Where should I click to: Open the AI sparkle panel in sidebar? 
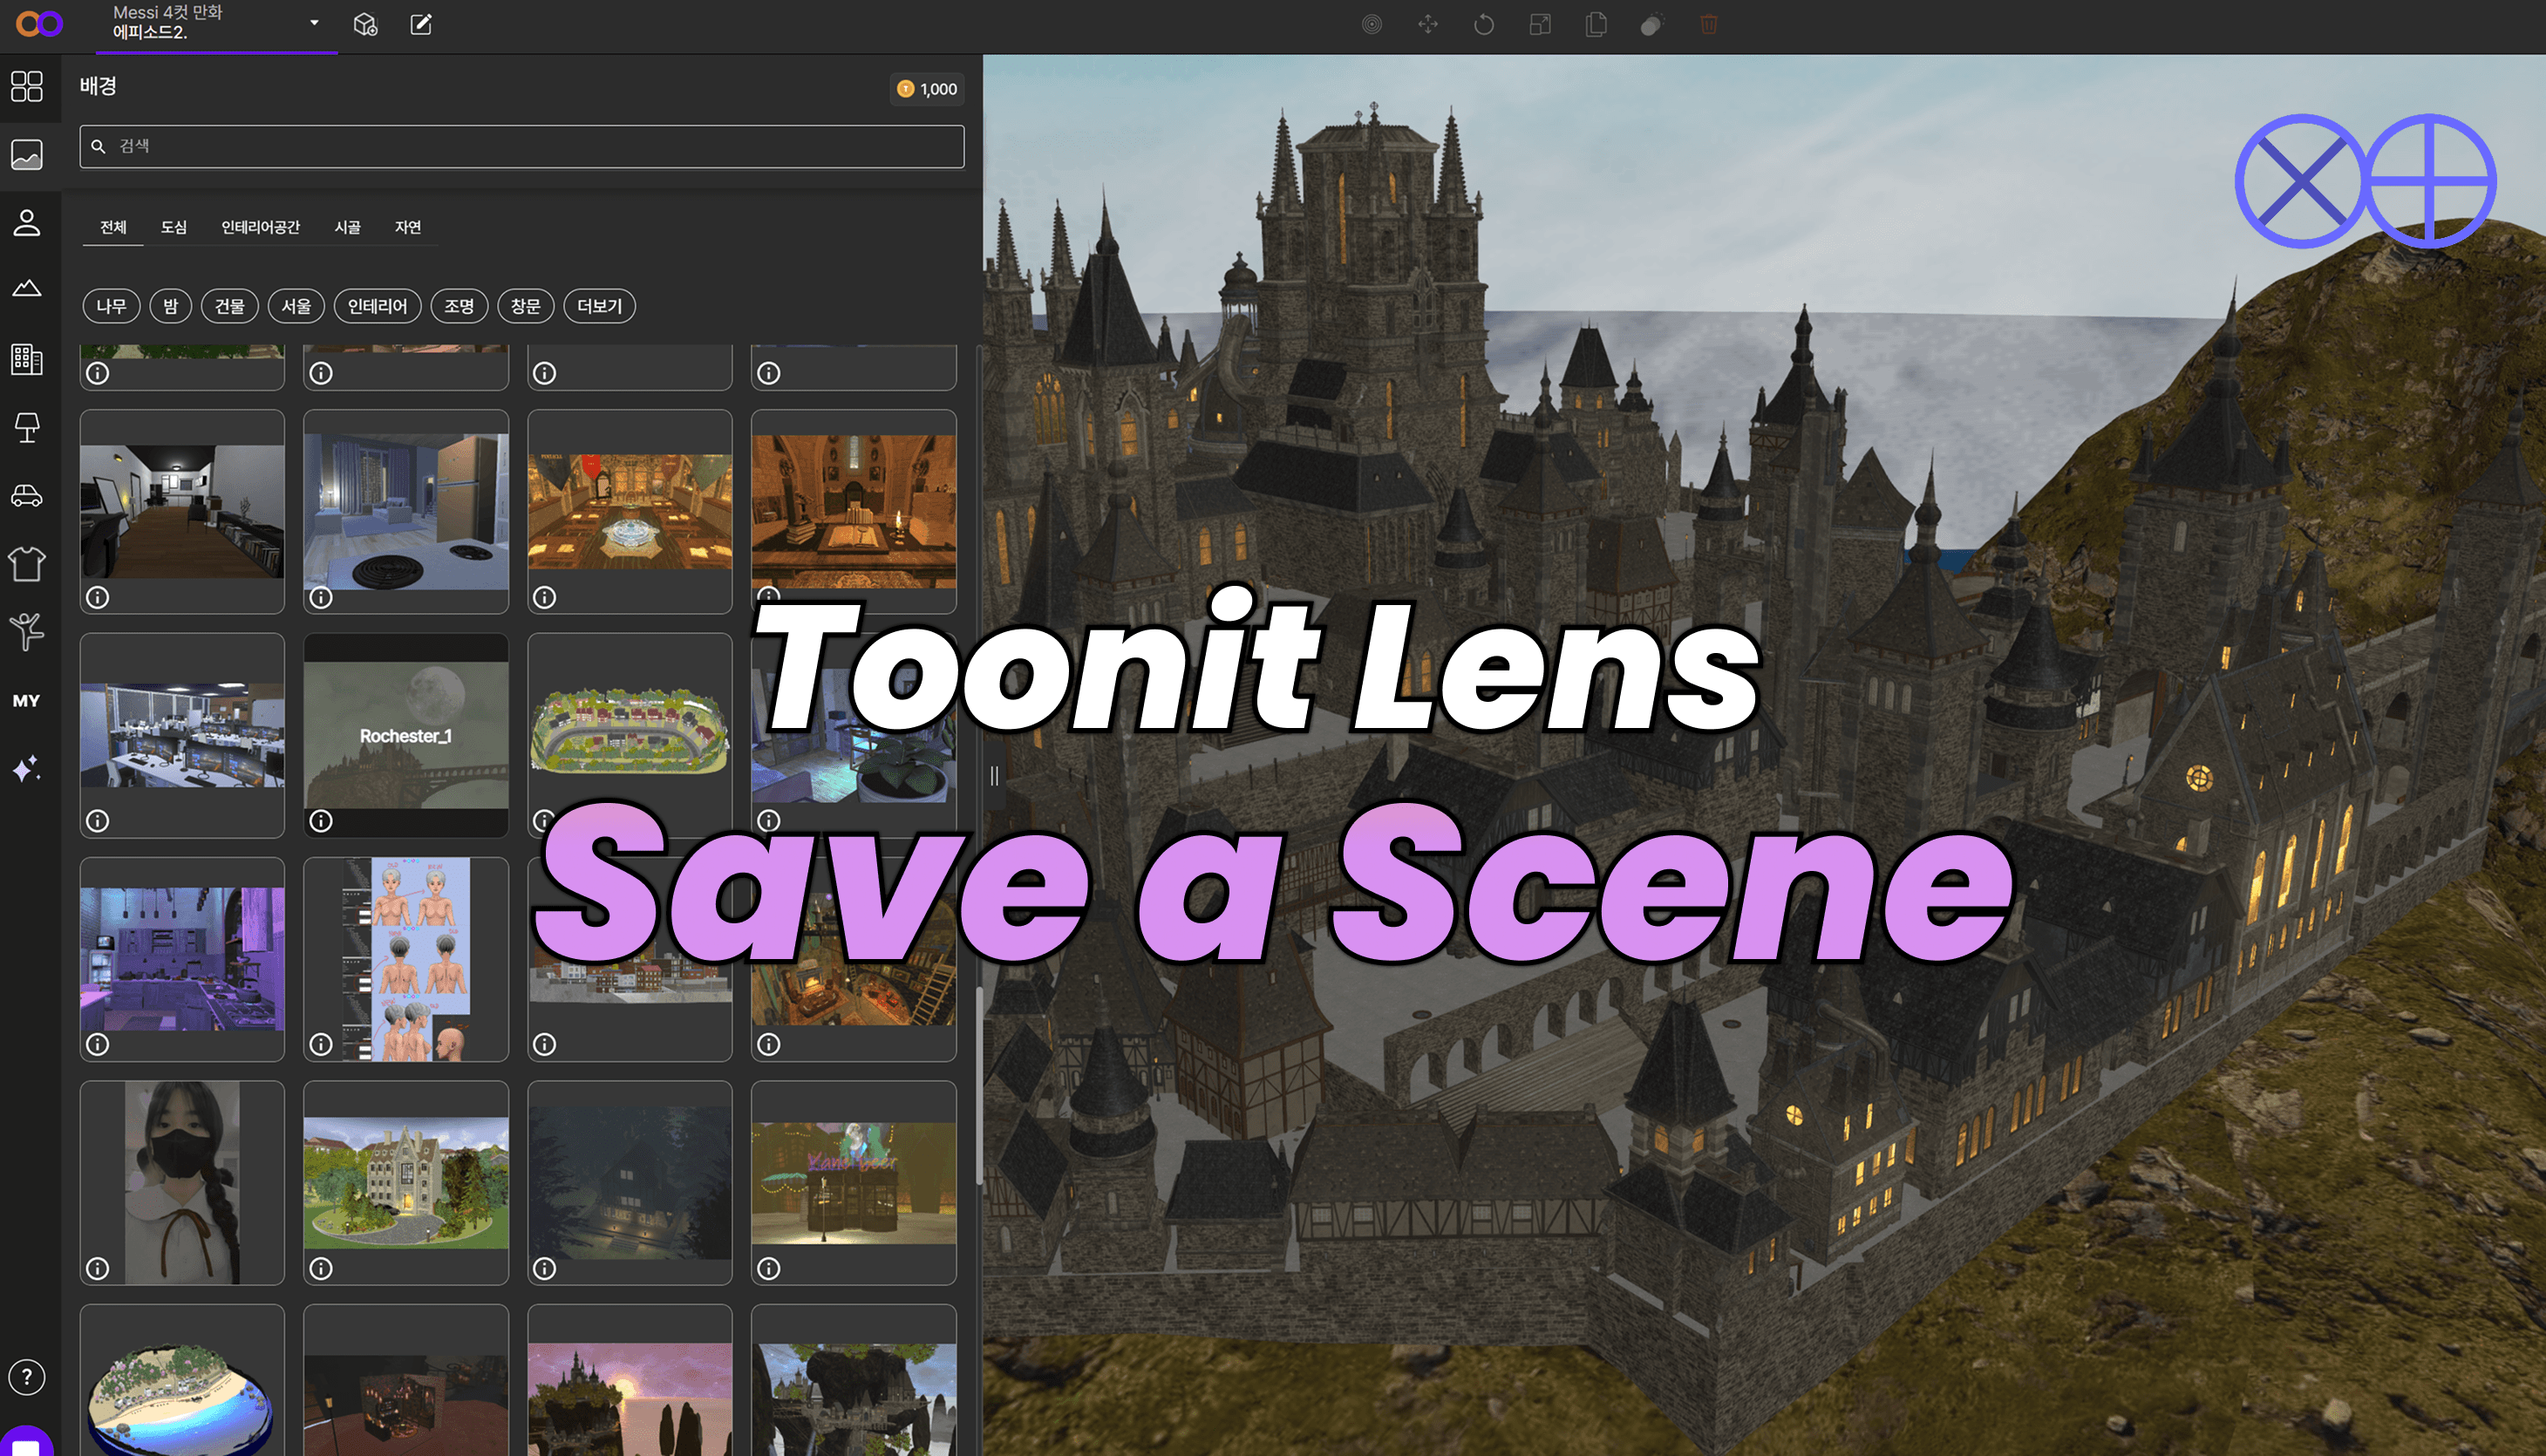(27, 768)
